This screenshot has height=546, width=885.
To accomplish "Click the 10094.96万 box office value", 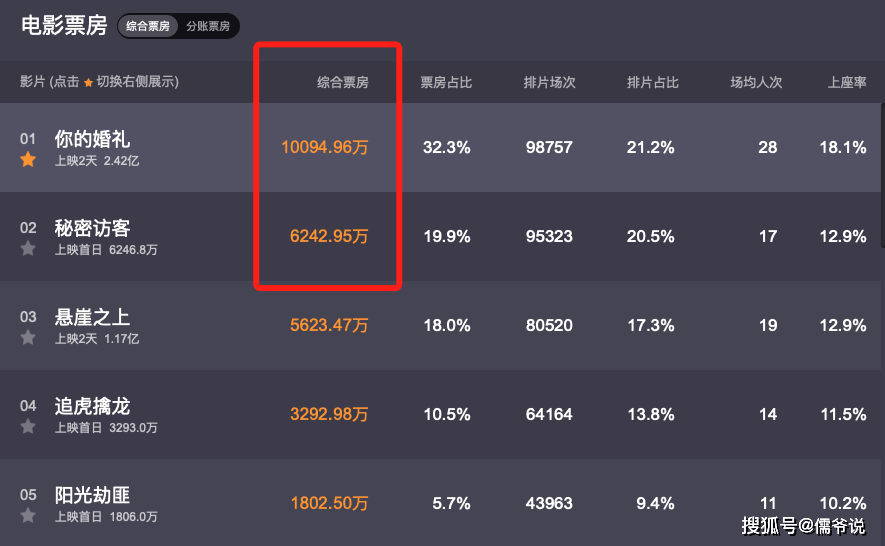I will point(325,147).
